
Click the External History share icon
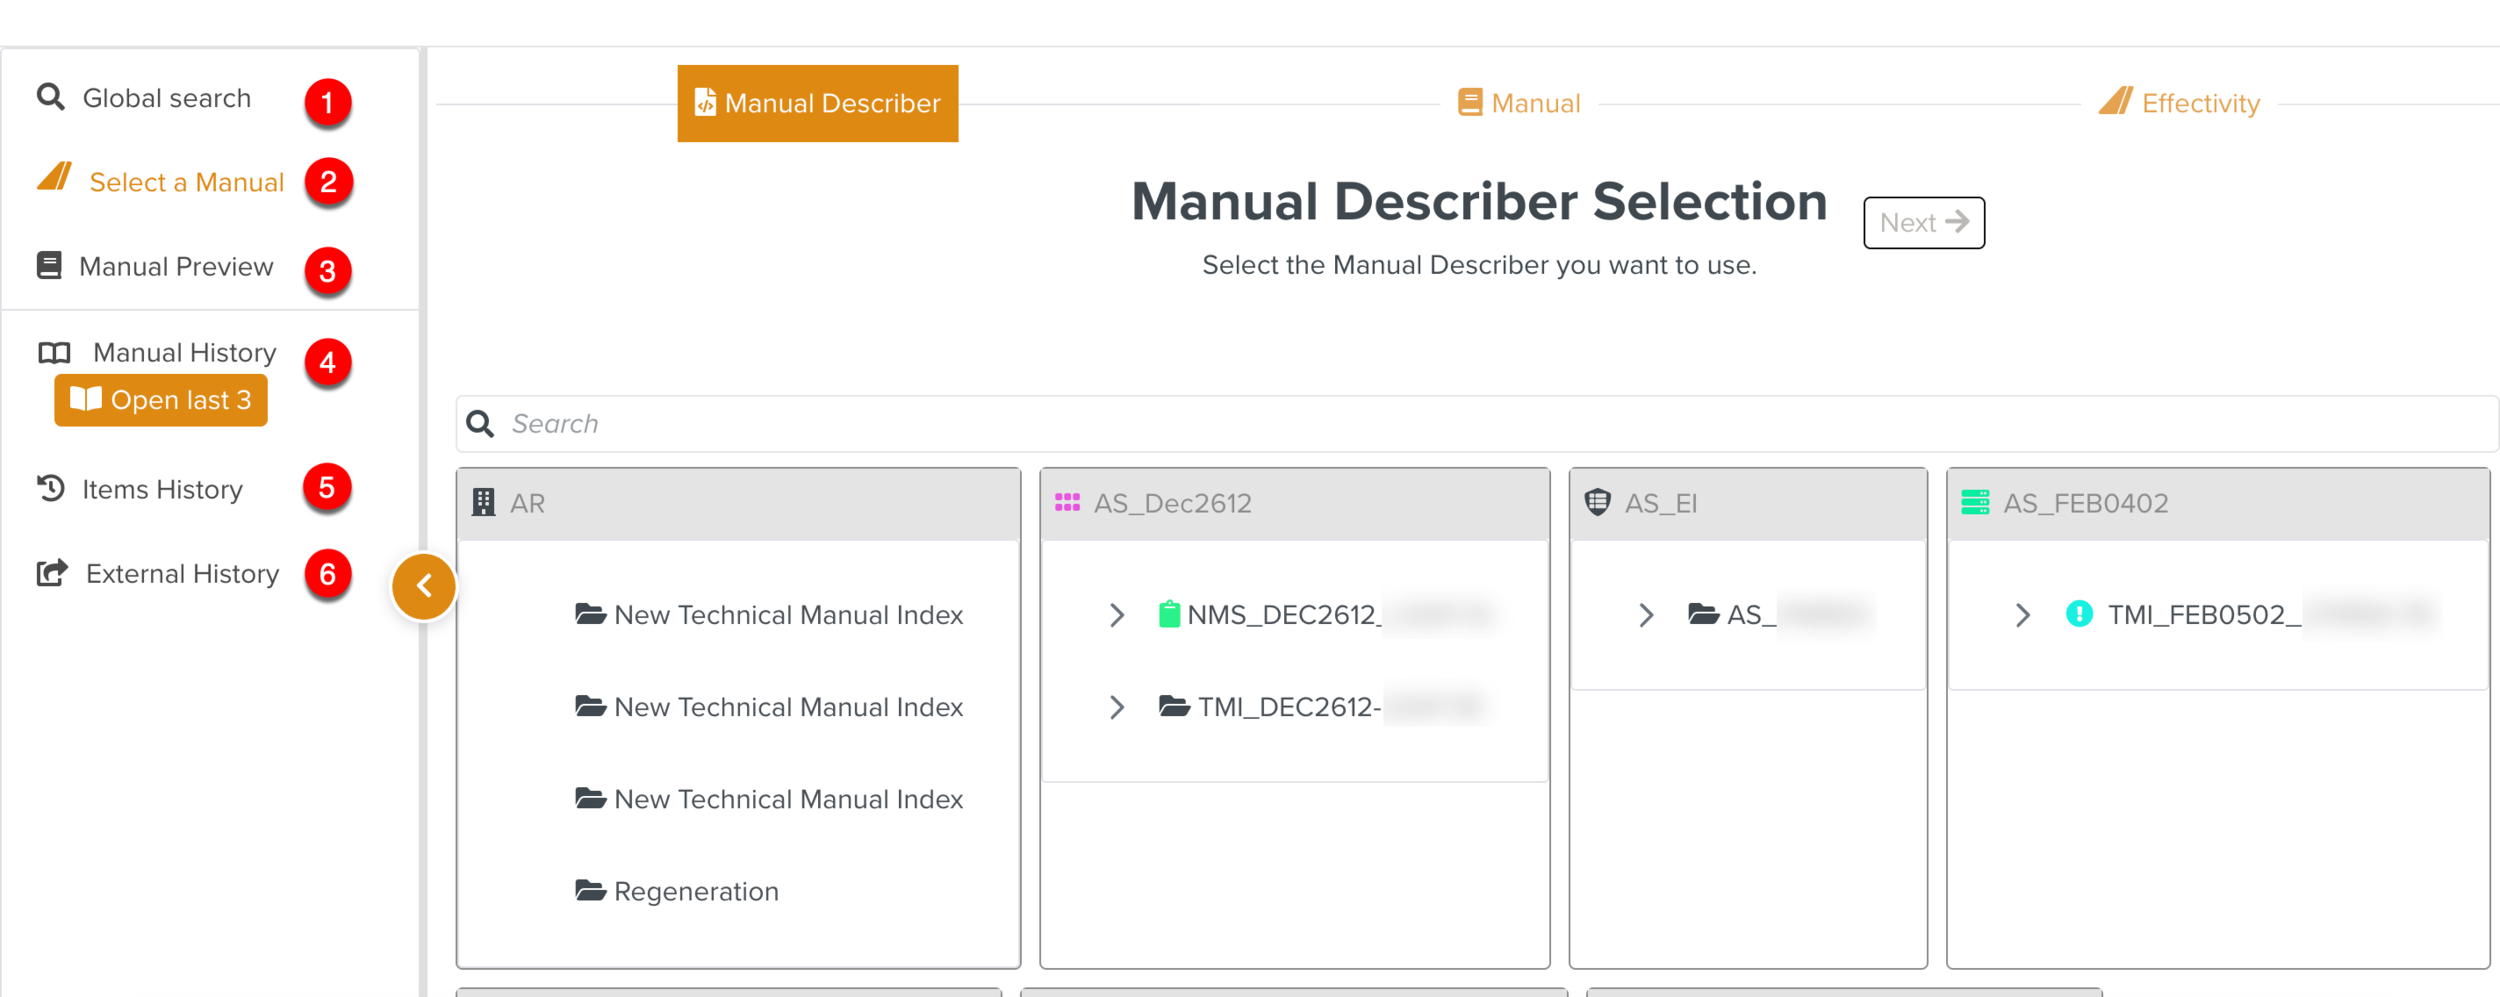click(x=52, y=573)
